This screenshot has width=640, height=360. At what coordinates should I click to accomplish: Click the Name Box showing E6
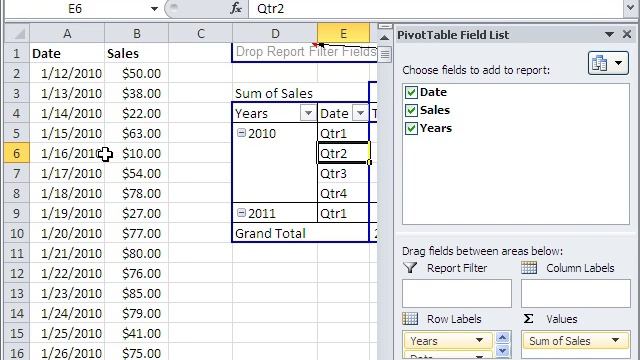[x=76, y=9]
